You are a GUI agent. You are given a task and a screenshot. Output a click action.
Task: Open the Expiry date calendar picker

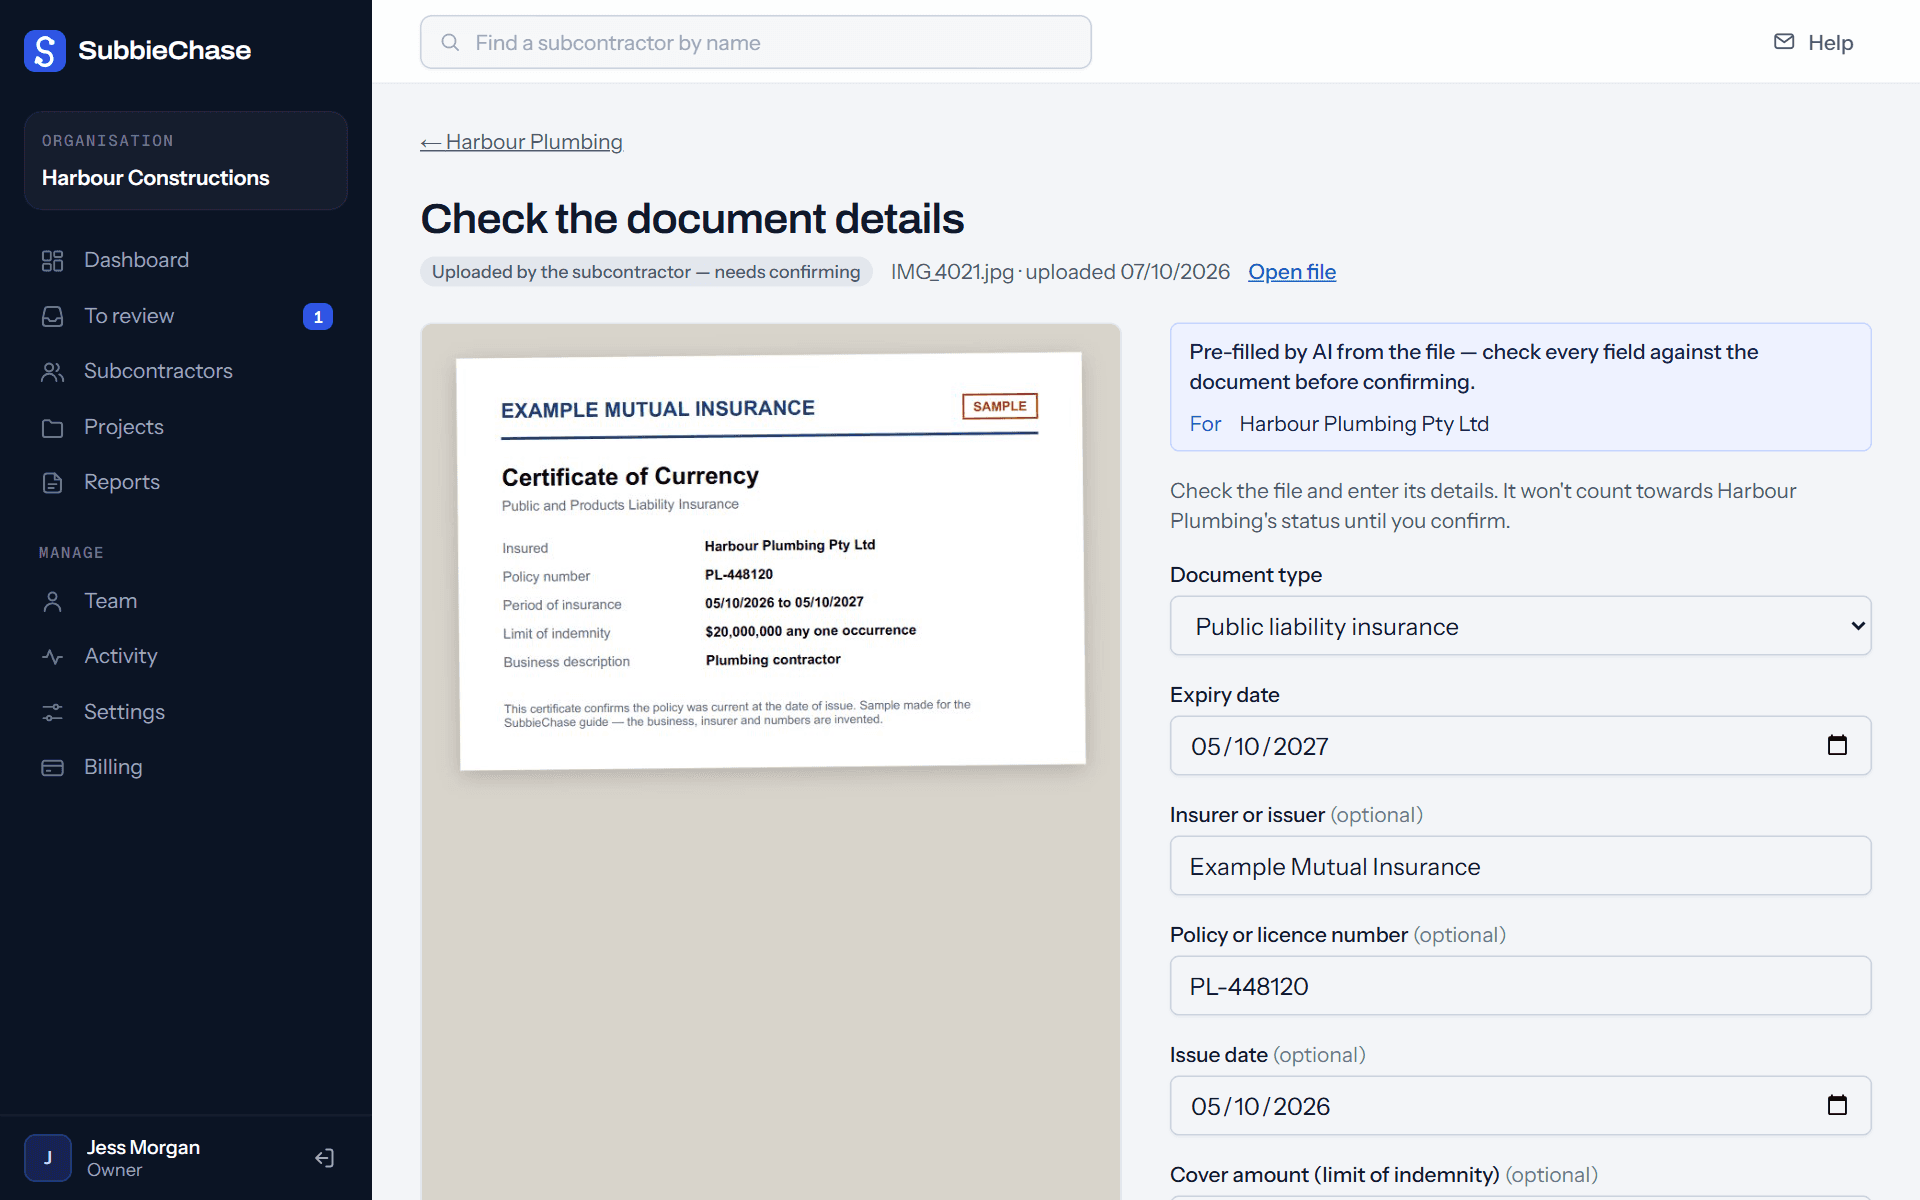[1837, 745]
